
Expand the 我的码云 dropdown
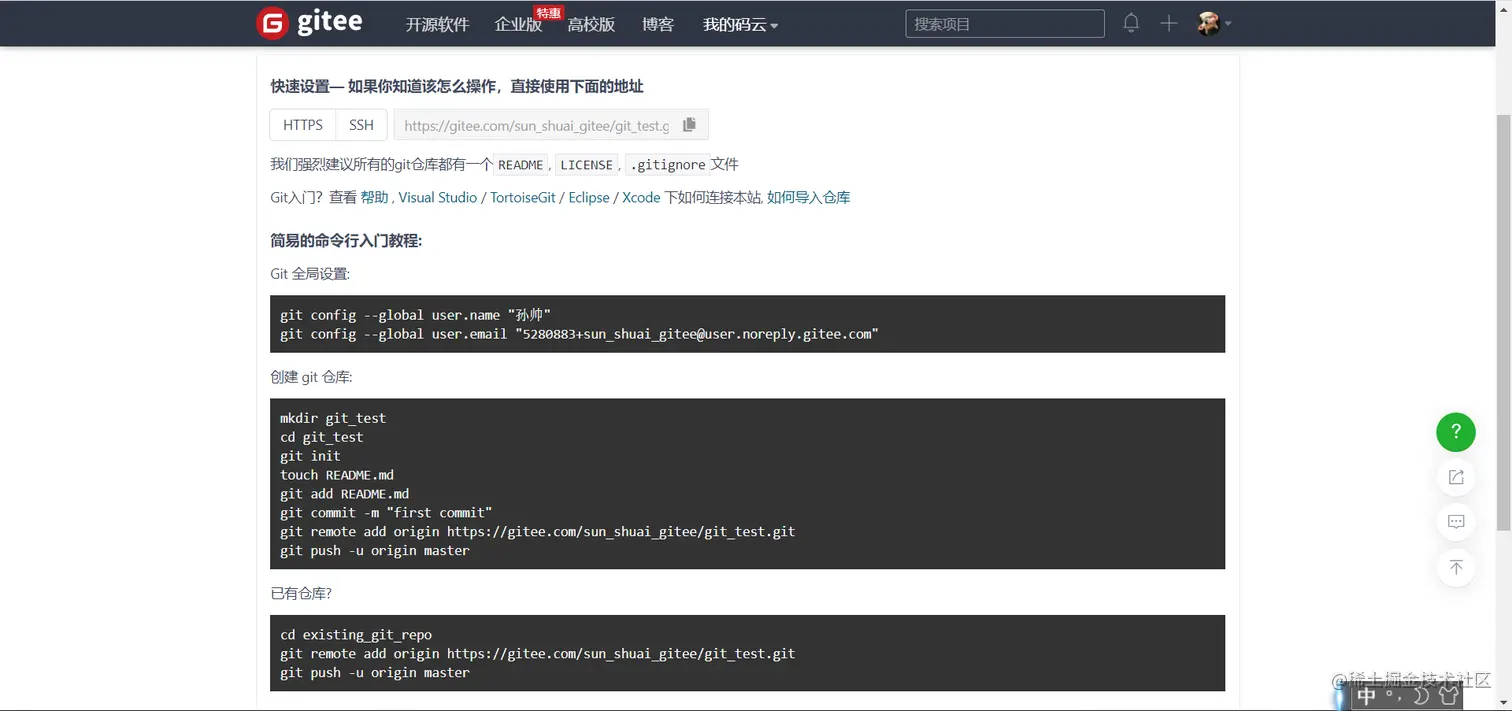740,25
